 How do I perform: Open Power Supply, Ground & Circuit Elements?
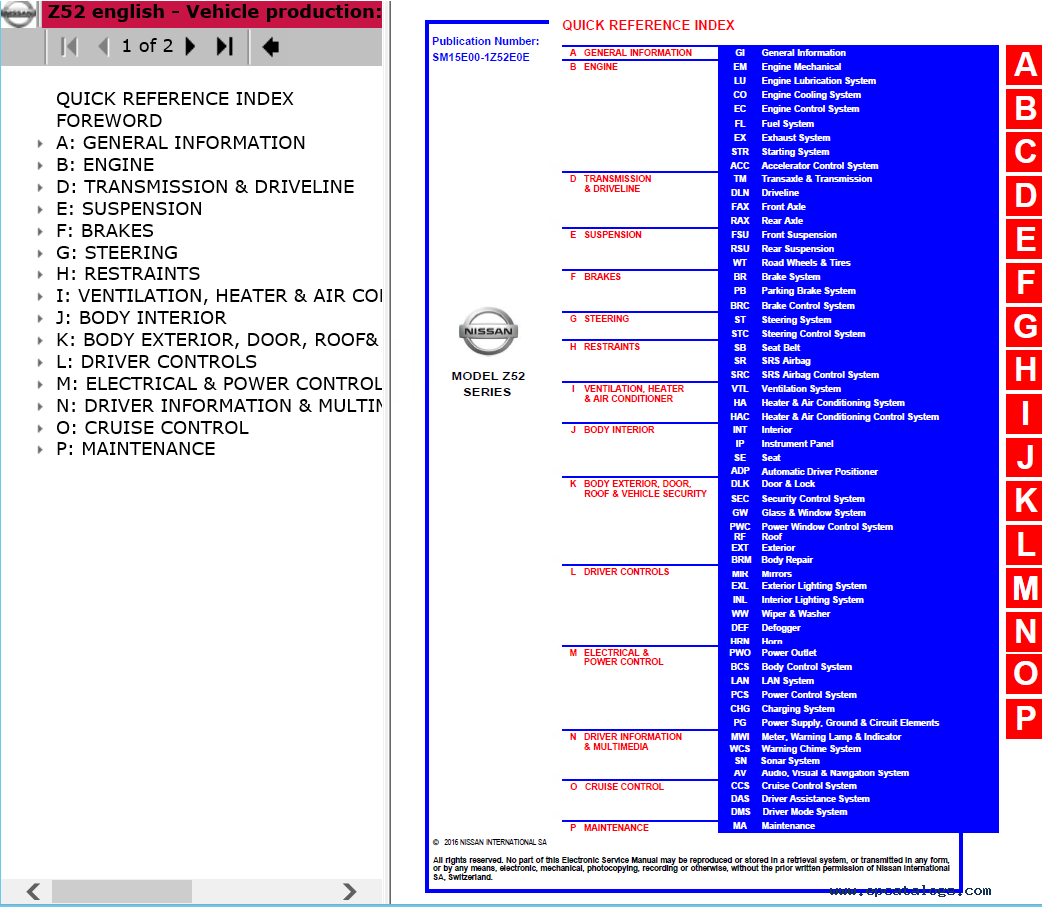click(x=850, y=723)
